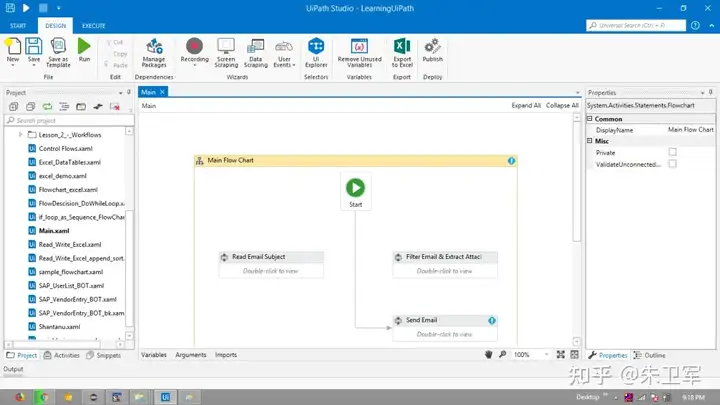This screenshot has width=720, height=405.
Task: Click the Refresh icon in Project panel
Action: (47, 107)
